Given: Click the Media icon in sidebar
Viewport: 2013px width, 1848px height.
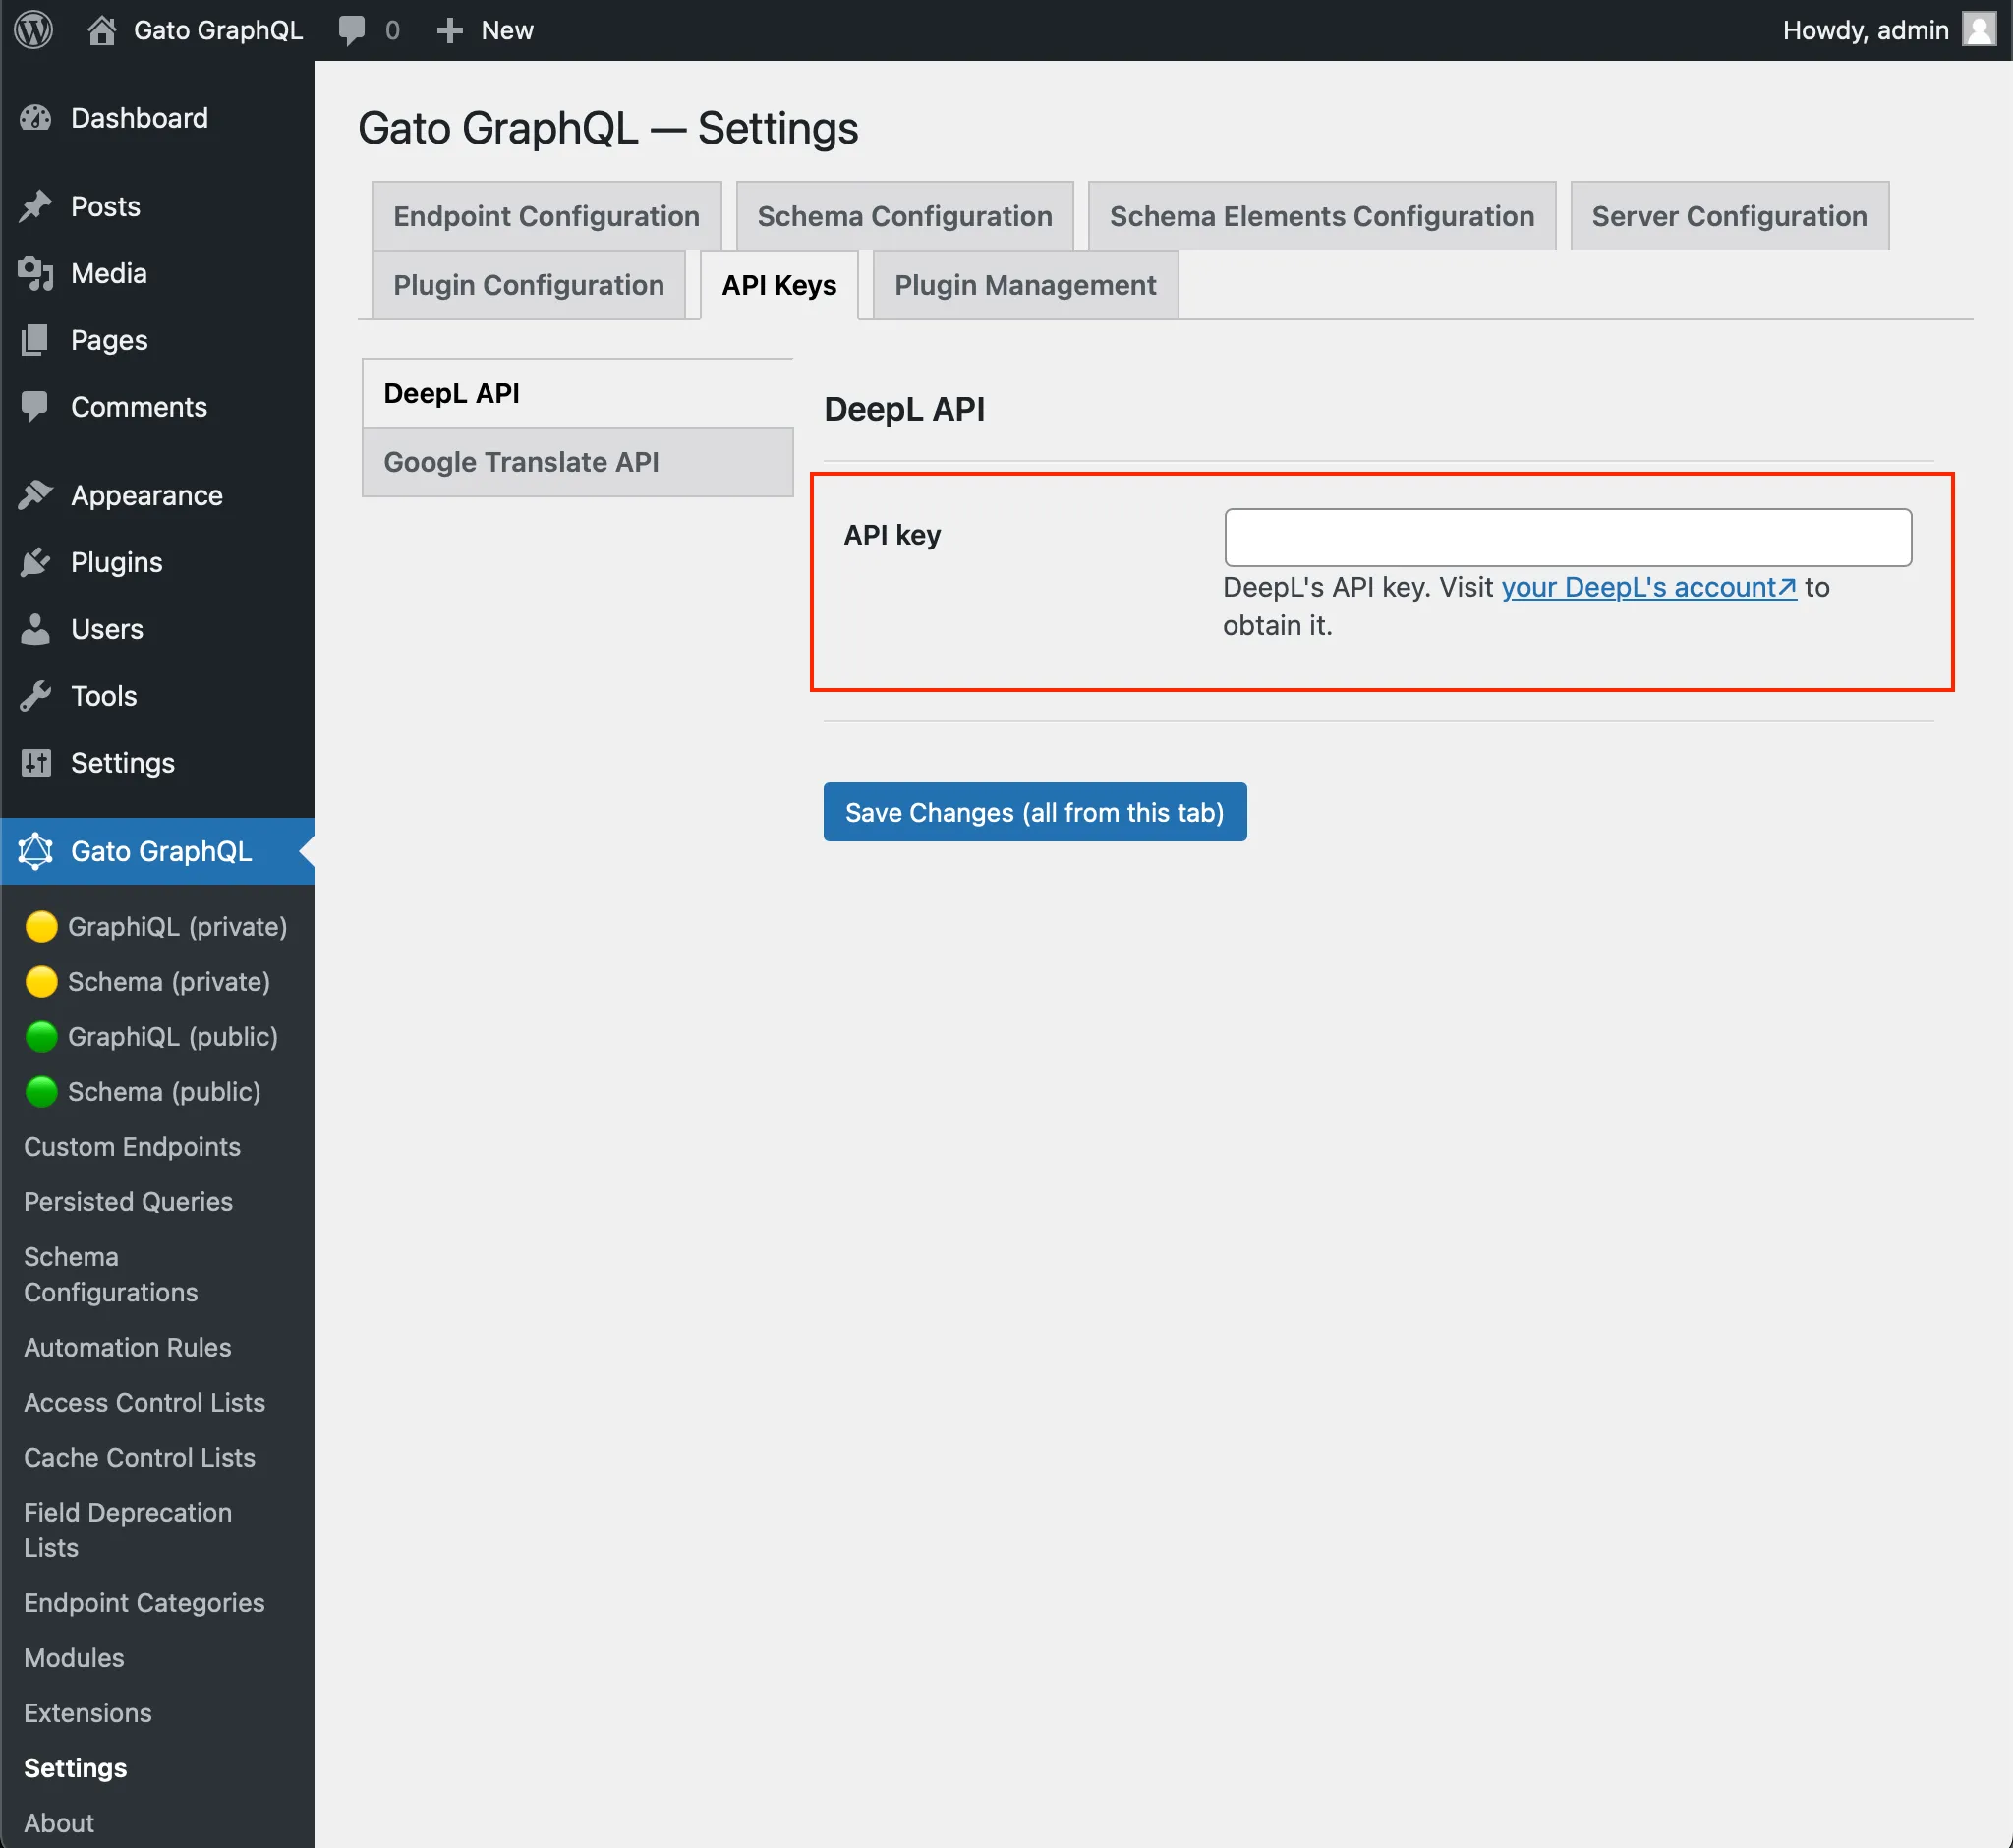Looking at the screenshot, I should [x=36, y=273].
